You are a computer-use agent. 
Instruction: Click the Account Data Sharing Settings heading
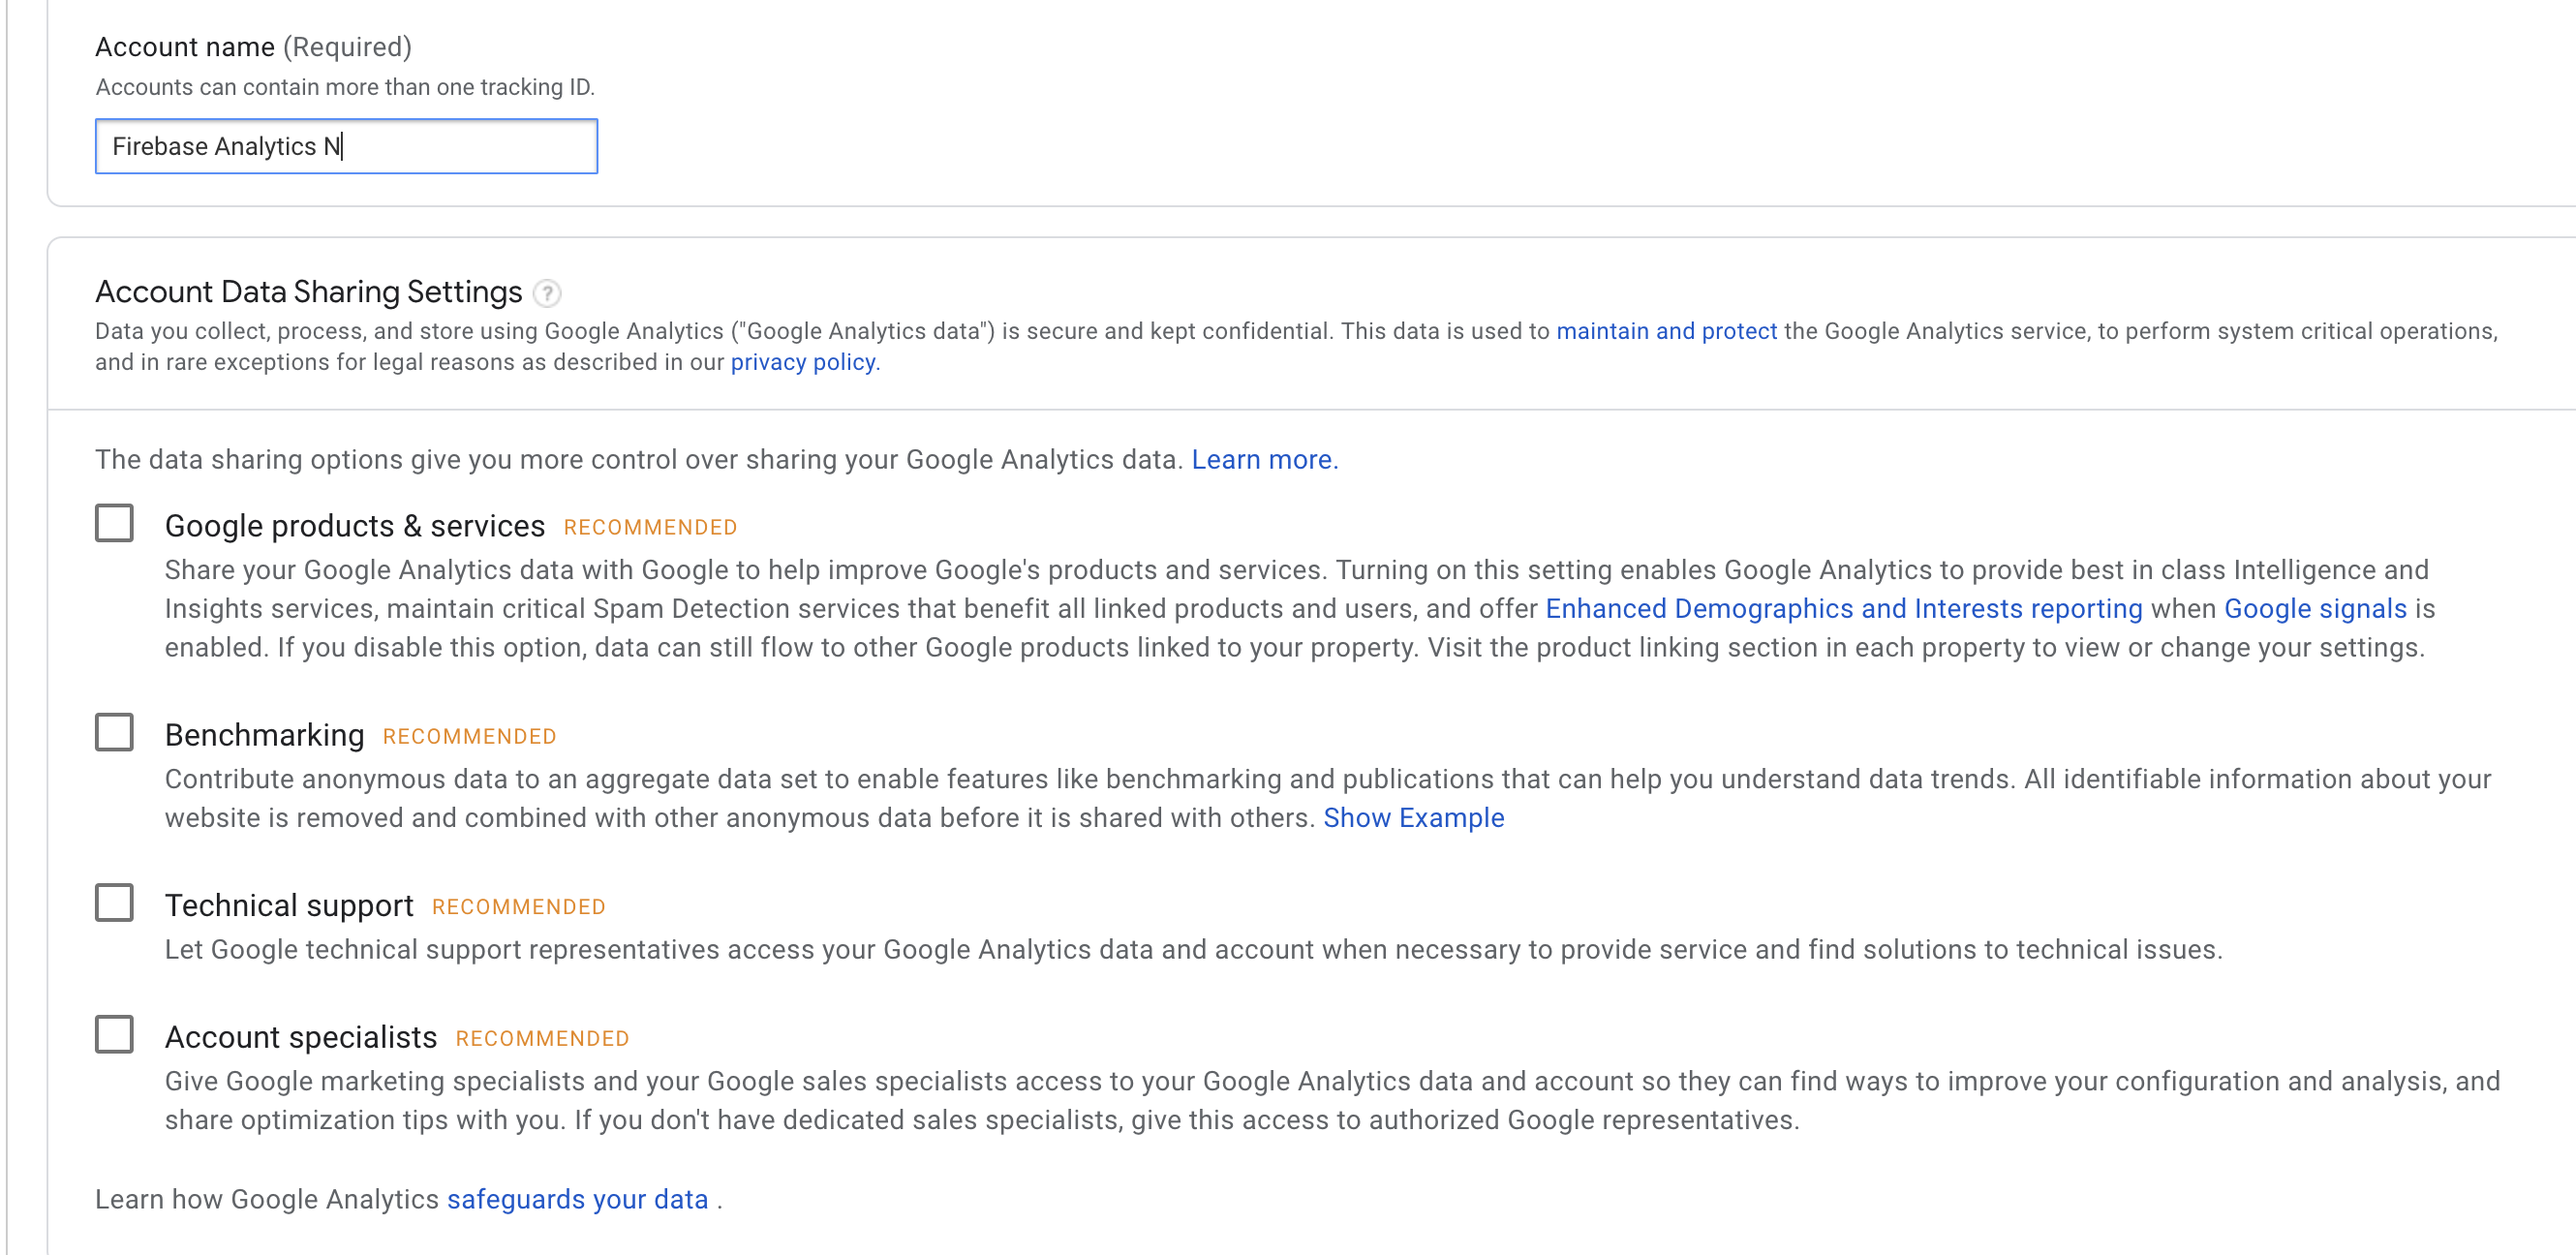pyautogui.click(x=308, y=291)
